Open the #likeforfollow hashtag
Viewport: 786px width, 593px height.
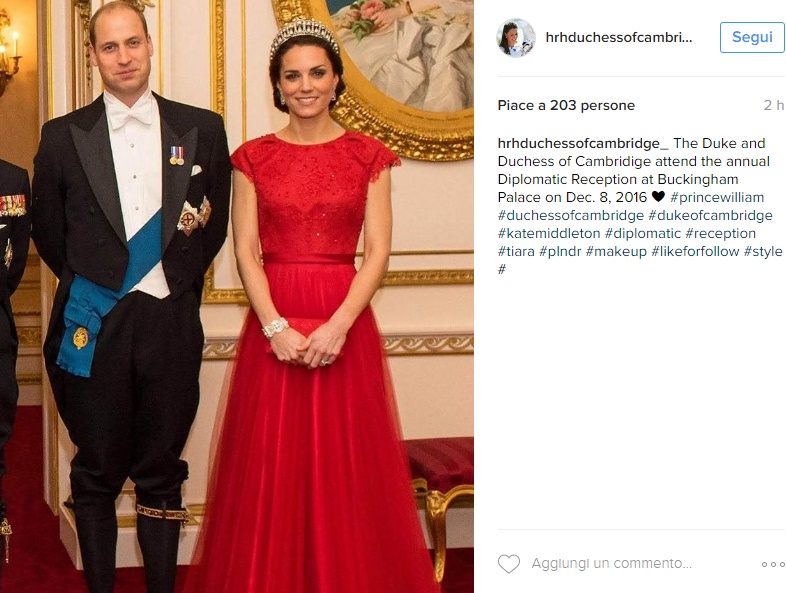pyautogui.click(x=695, y=252)
